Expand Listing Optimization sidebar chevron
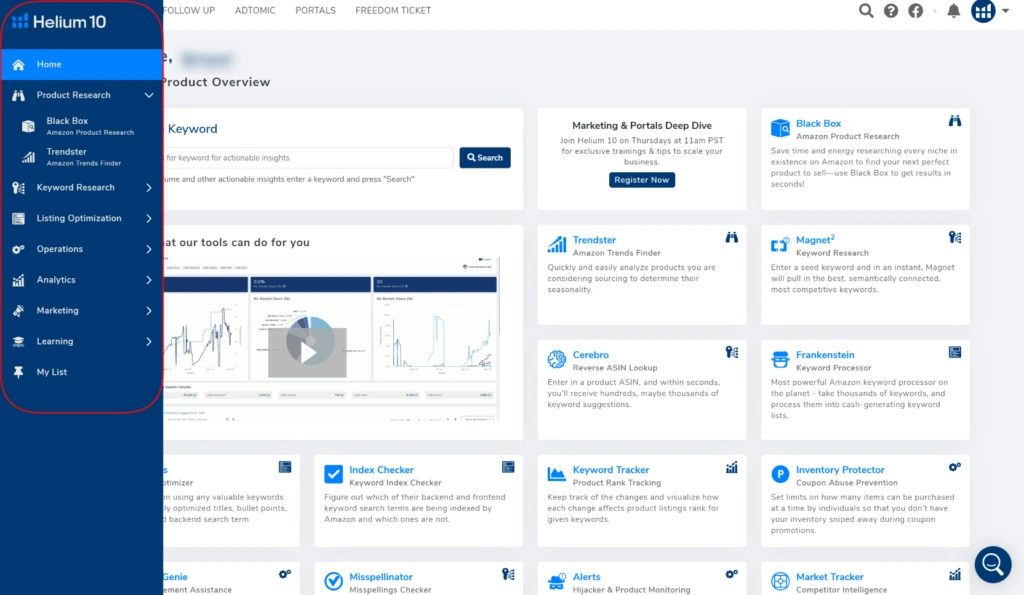 [x=149, y=218]
